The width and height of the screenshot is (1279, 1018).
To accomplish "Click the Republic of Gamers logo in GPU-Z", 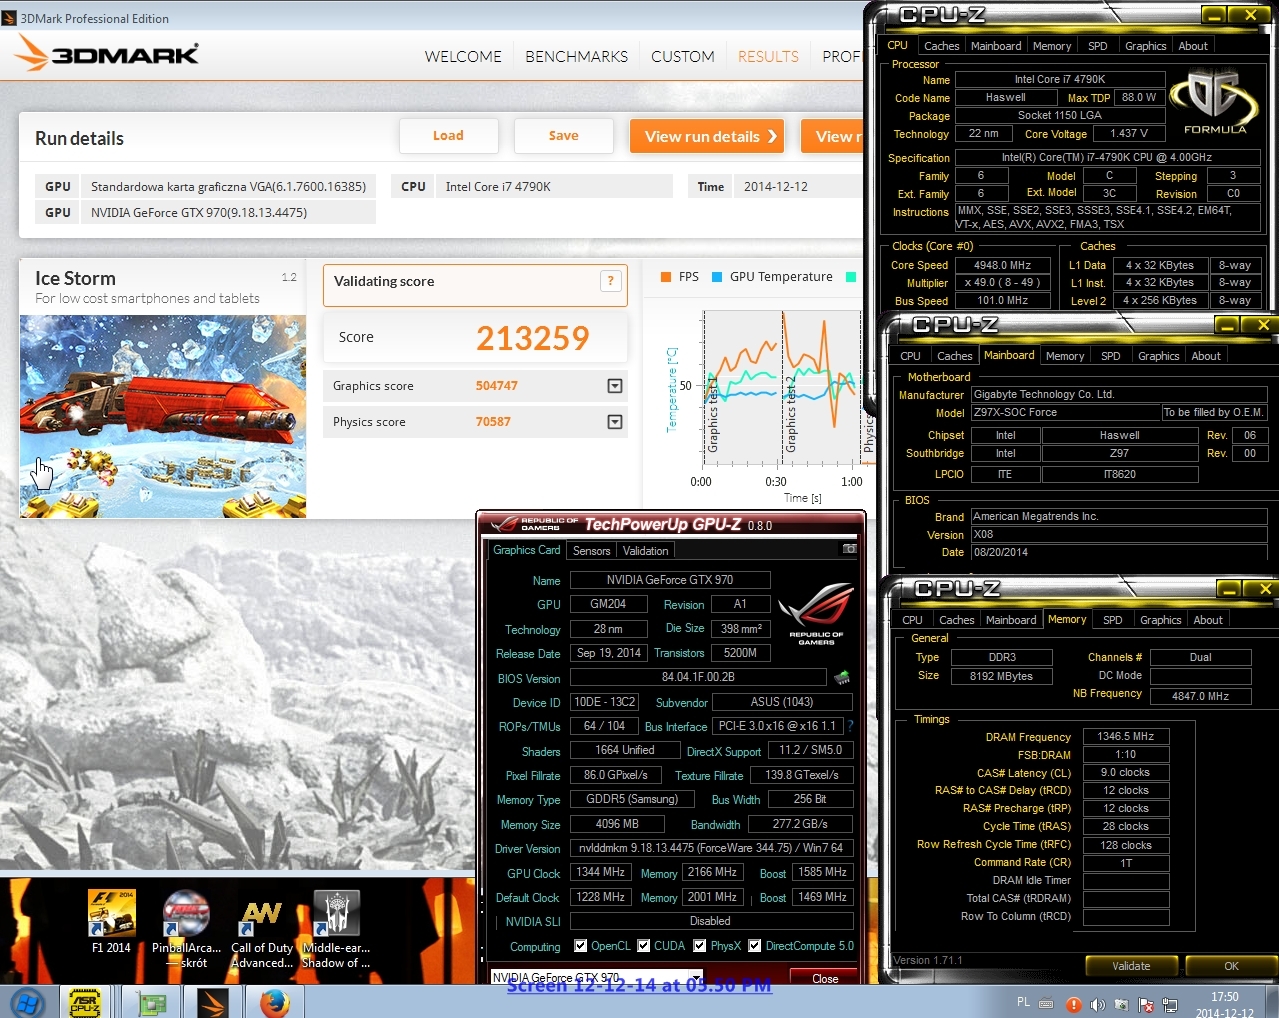I will [x=816, y=612].
